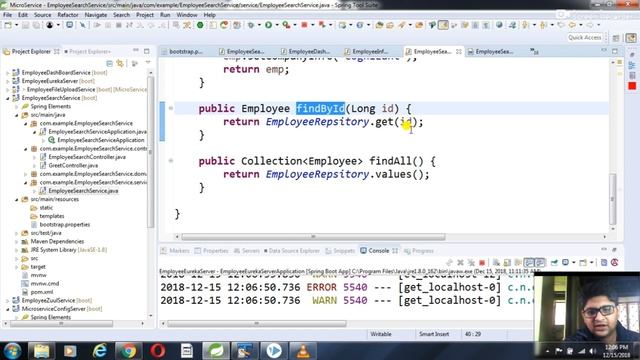Click the red Terminate console icon

[x=482, y=262]
